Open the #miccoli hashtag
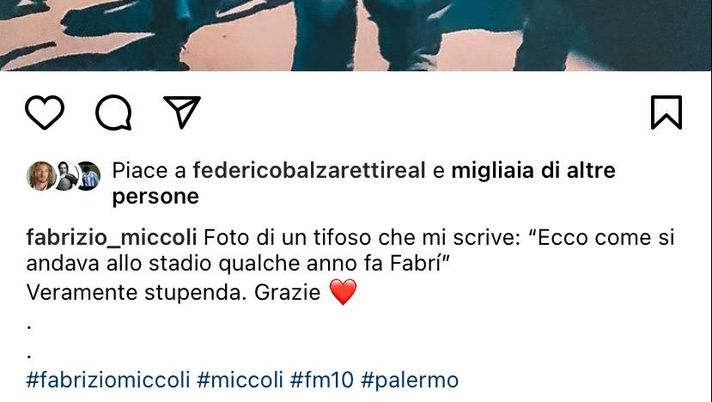This screenshot has width=712, height=402. pos(240,380)
